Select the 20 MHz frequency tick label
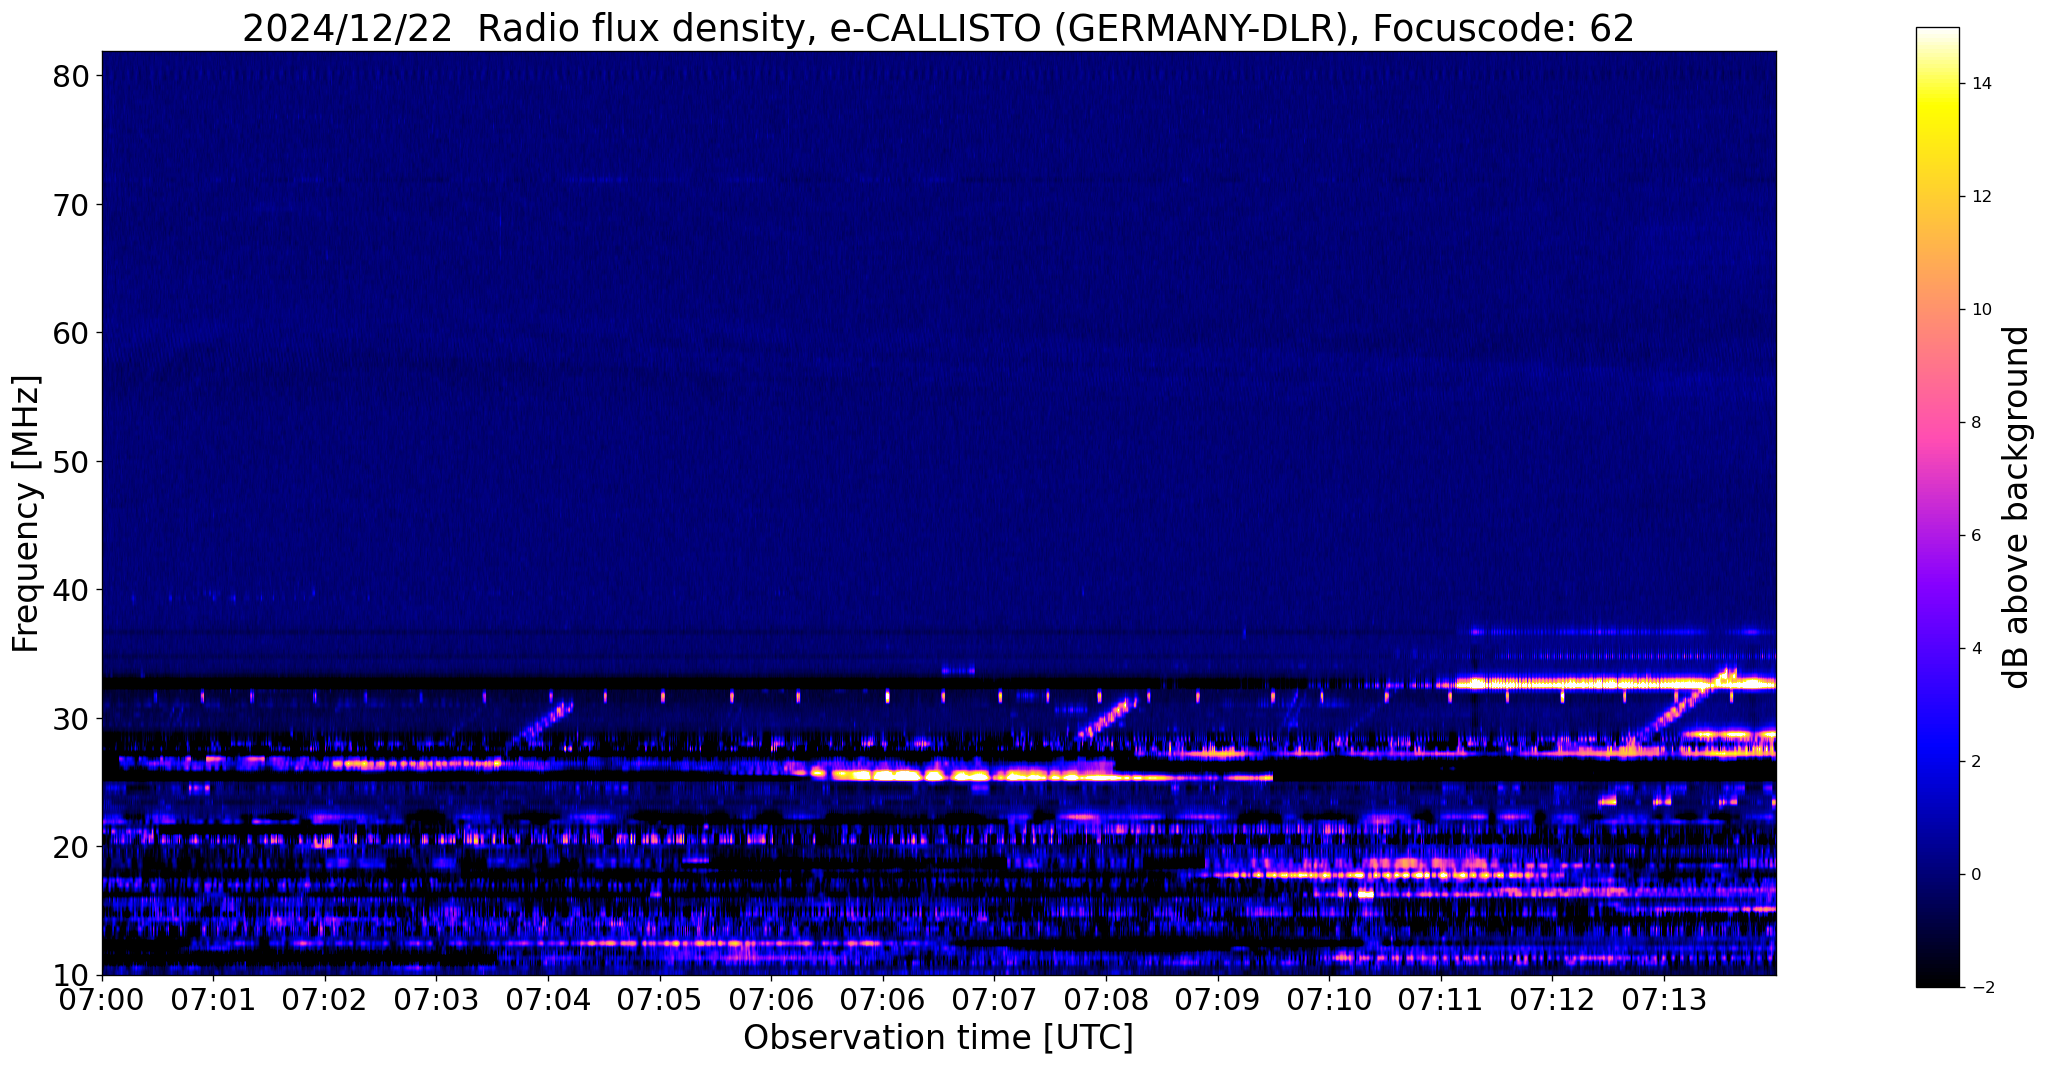2047x1067 pixels. pyautogui.click(x=70, y=847)
